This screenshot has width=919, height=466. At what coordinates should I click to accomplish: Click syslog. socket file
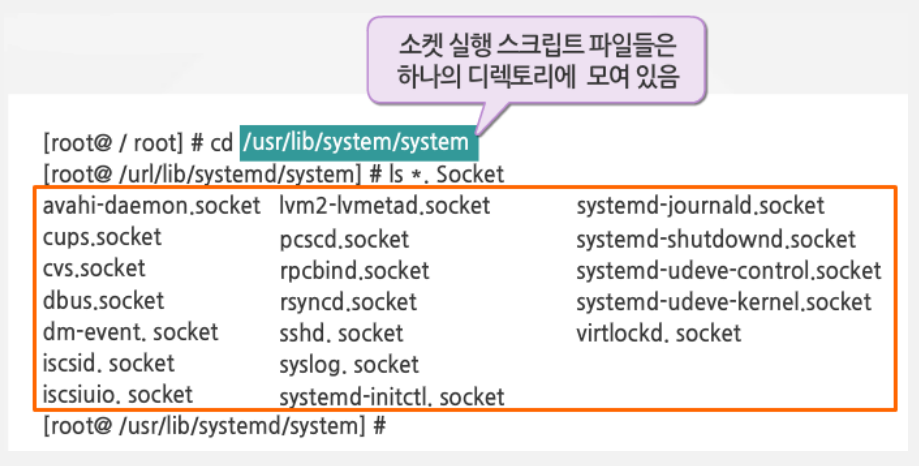349,365
